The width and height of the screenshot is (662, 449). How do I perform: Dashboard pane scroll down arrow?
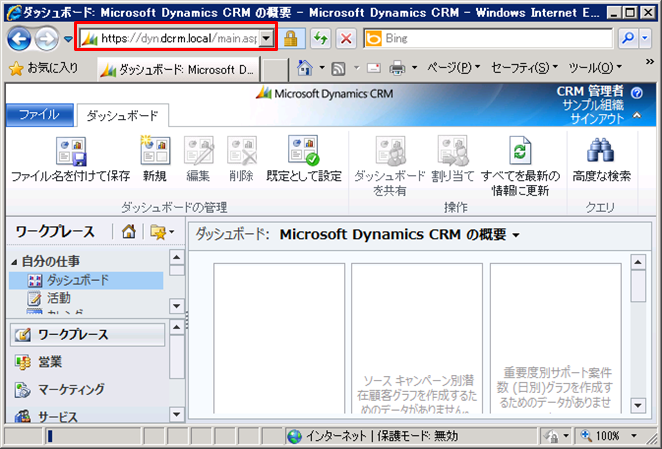point(638,406)
